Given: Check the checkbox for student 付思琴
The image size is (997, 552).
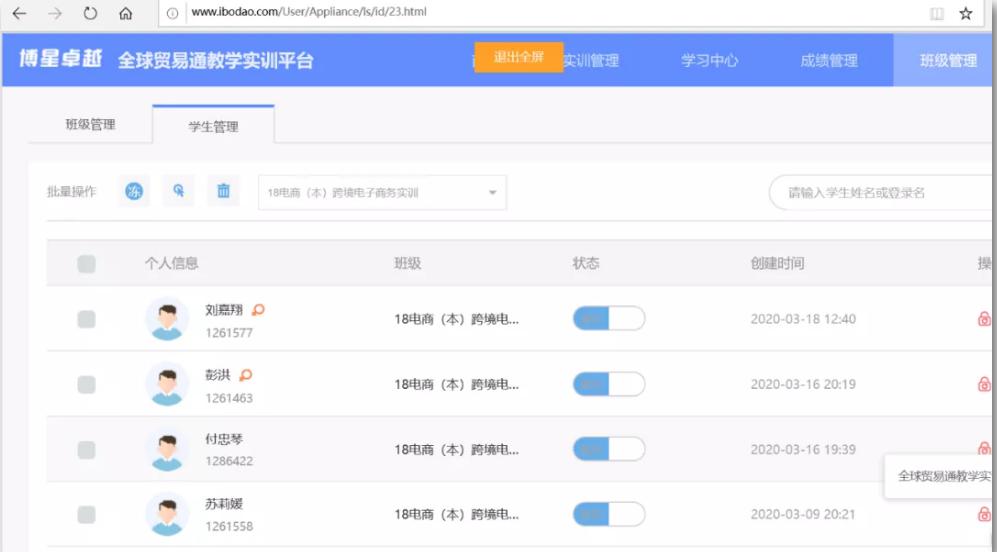Looking at the screenshot, I should 87,450.
